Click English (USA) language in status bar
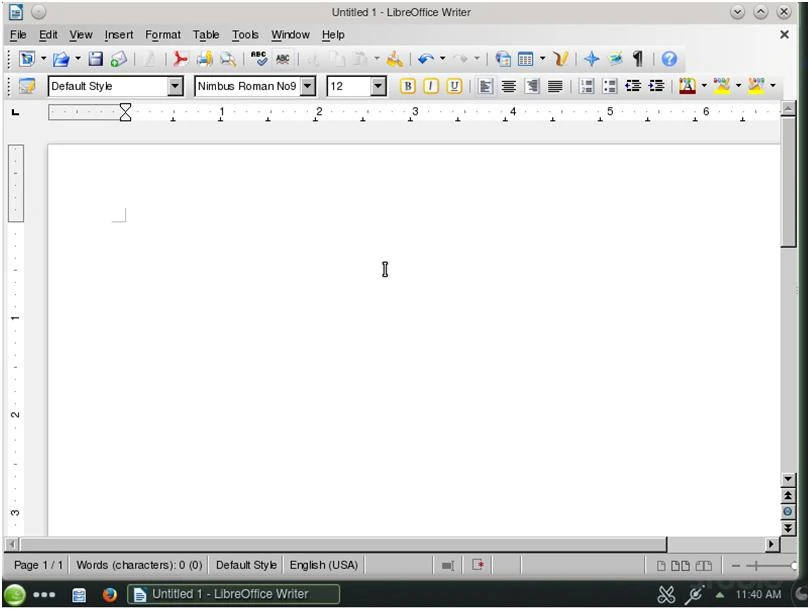Image resolution: width=808 pixels, height=609 pixels. [x=323, y=565]
